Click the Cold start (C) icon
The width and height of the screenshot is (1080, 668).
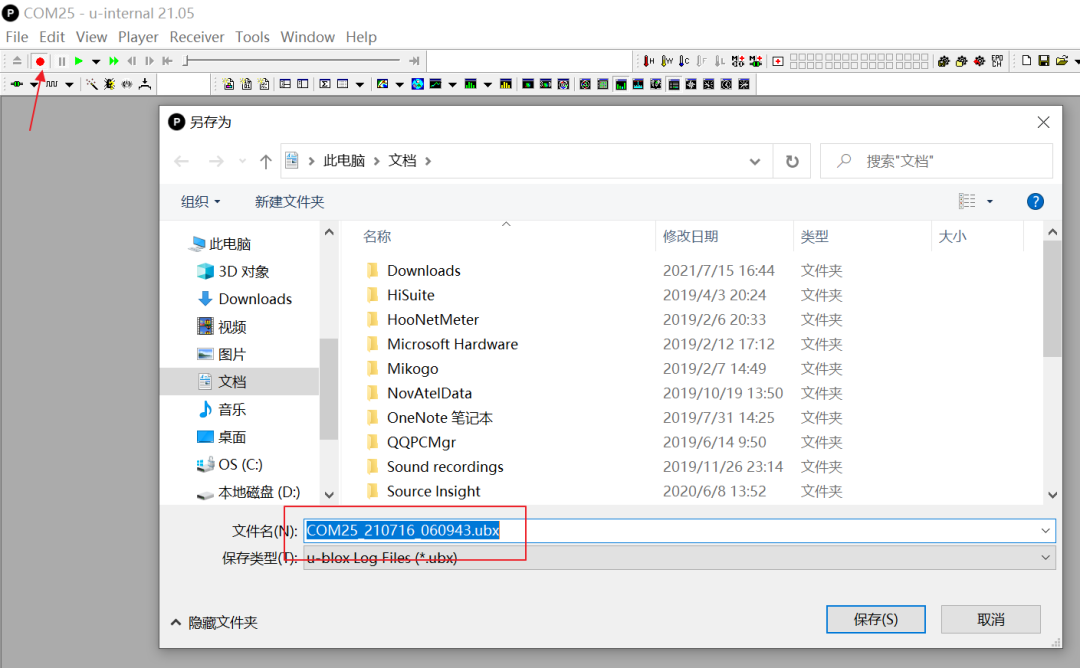pyautogui.click(x=684, y=61)
